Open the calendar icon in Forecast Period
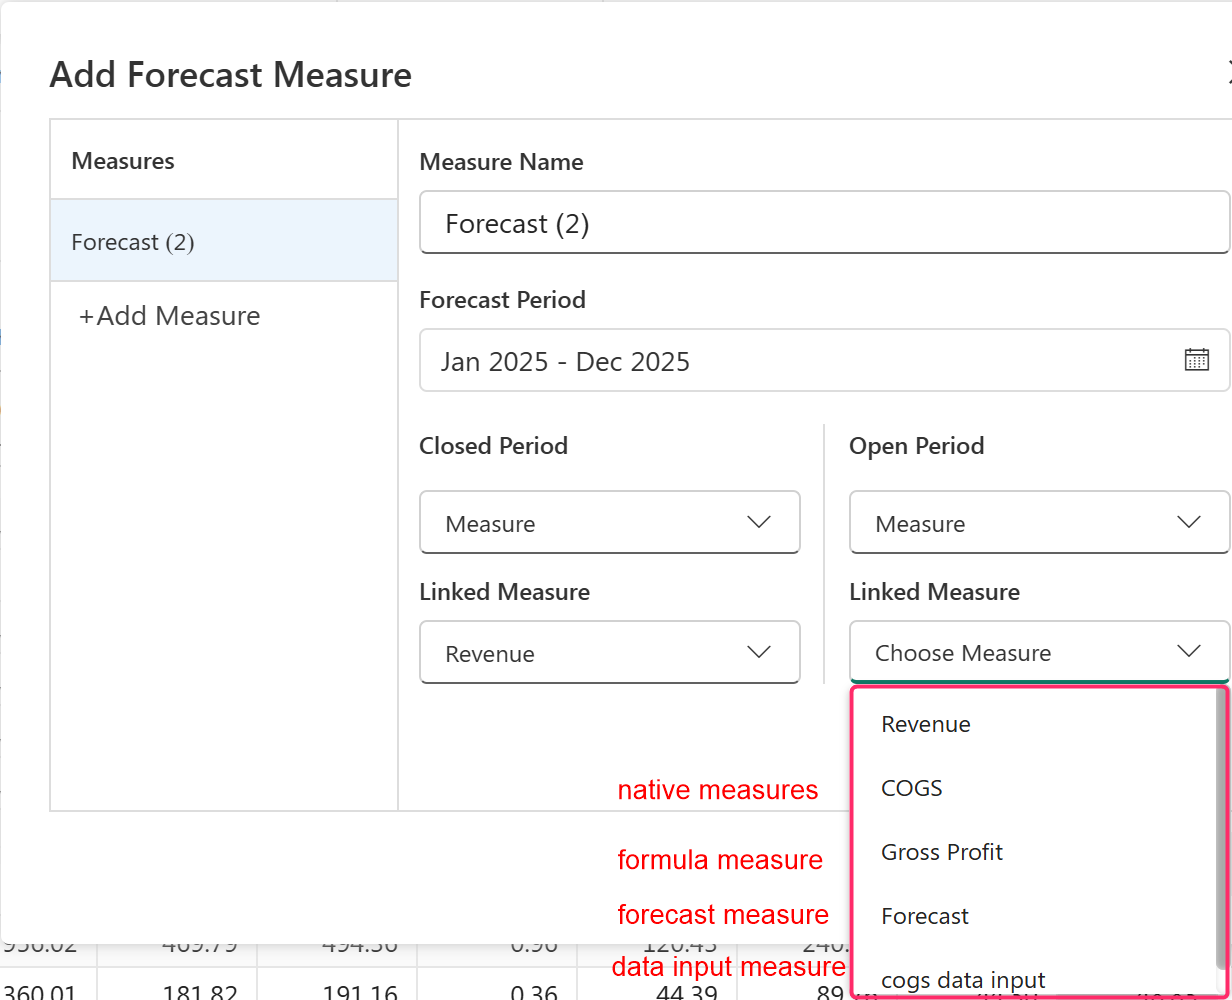The image size is (1232, 1000). tap(1196, 360)
